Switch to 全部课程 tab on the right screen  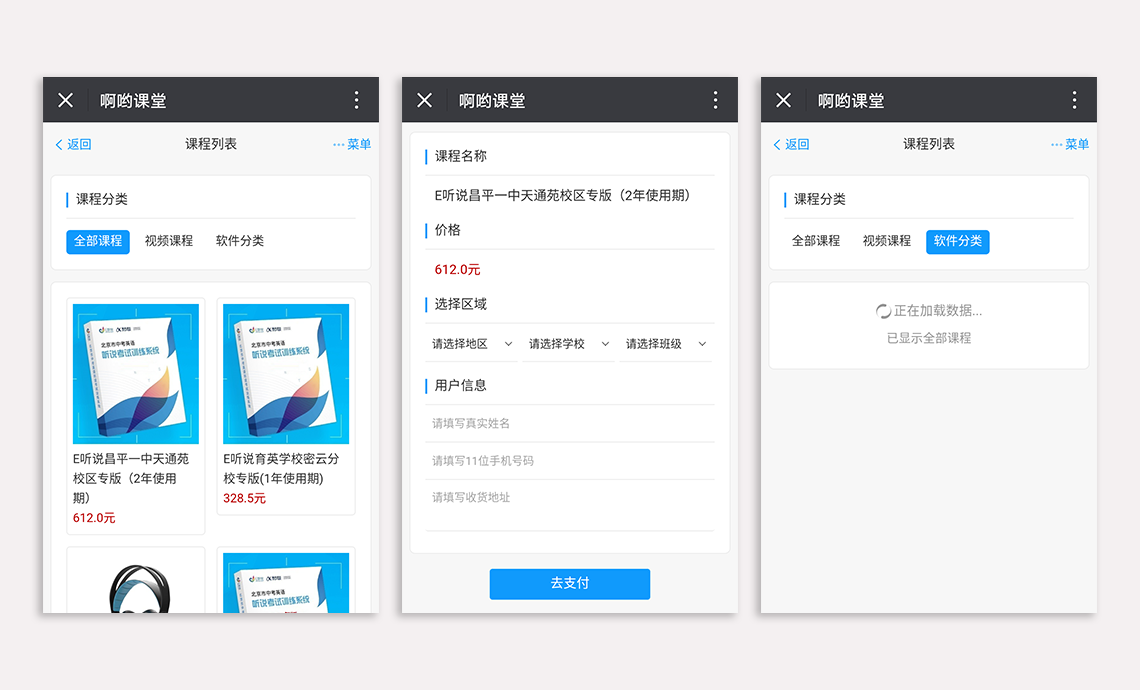[816, 241]
